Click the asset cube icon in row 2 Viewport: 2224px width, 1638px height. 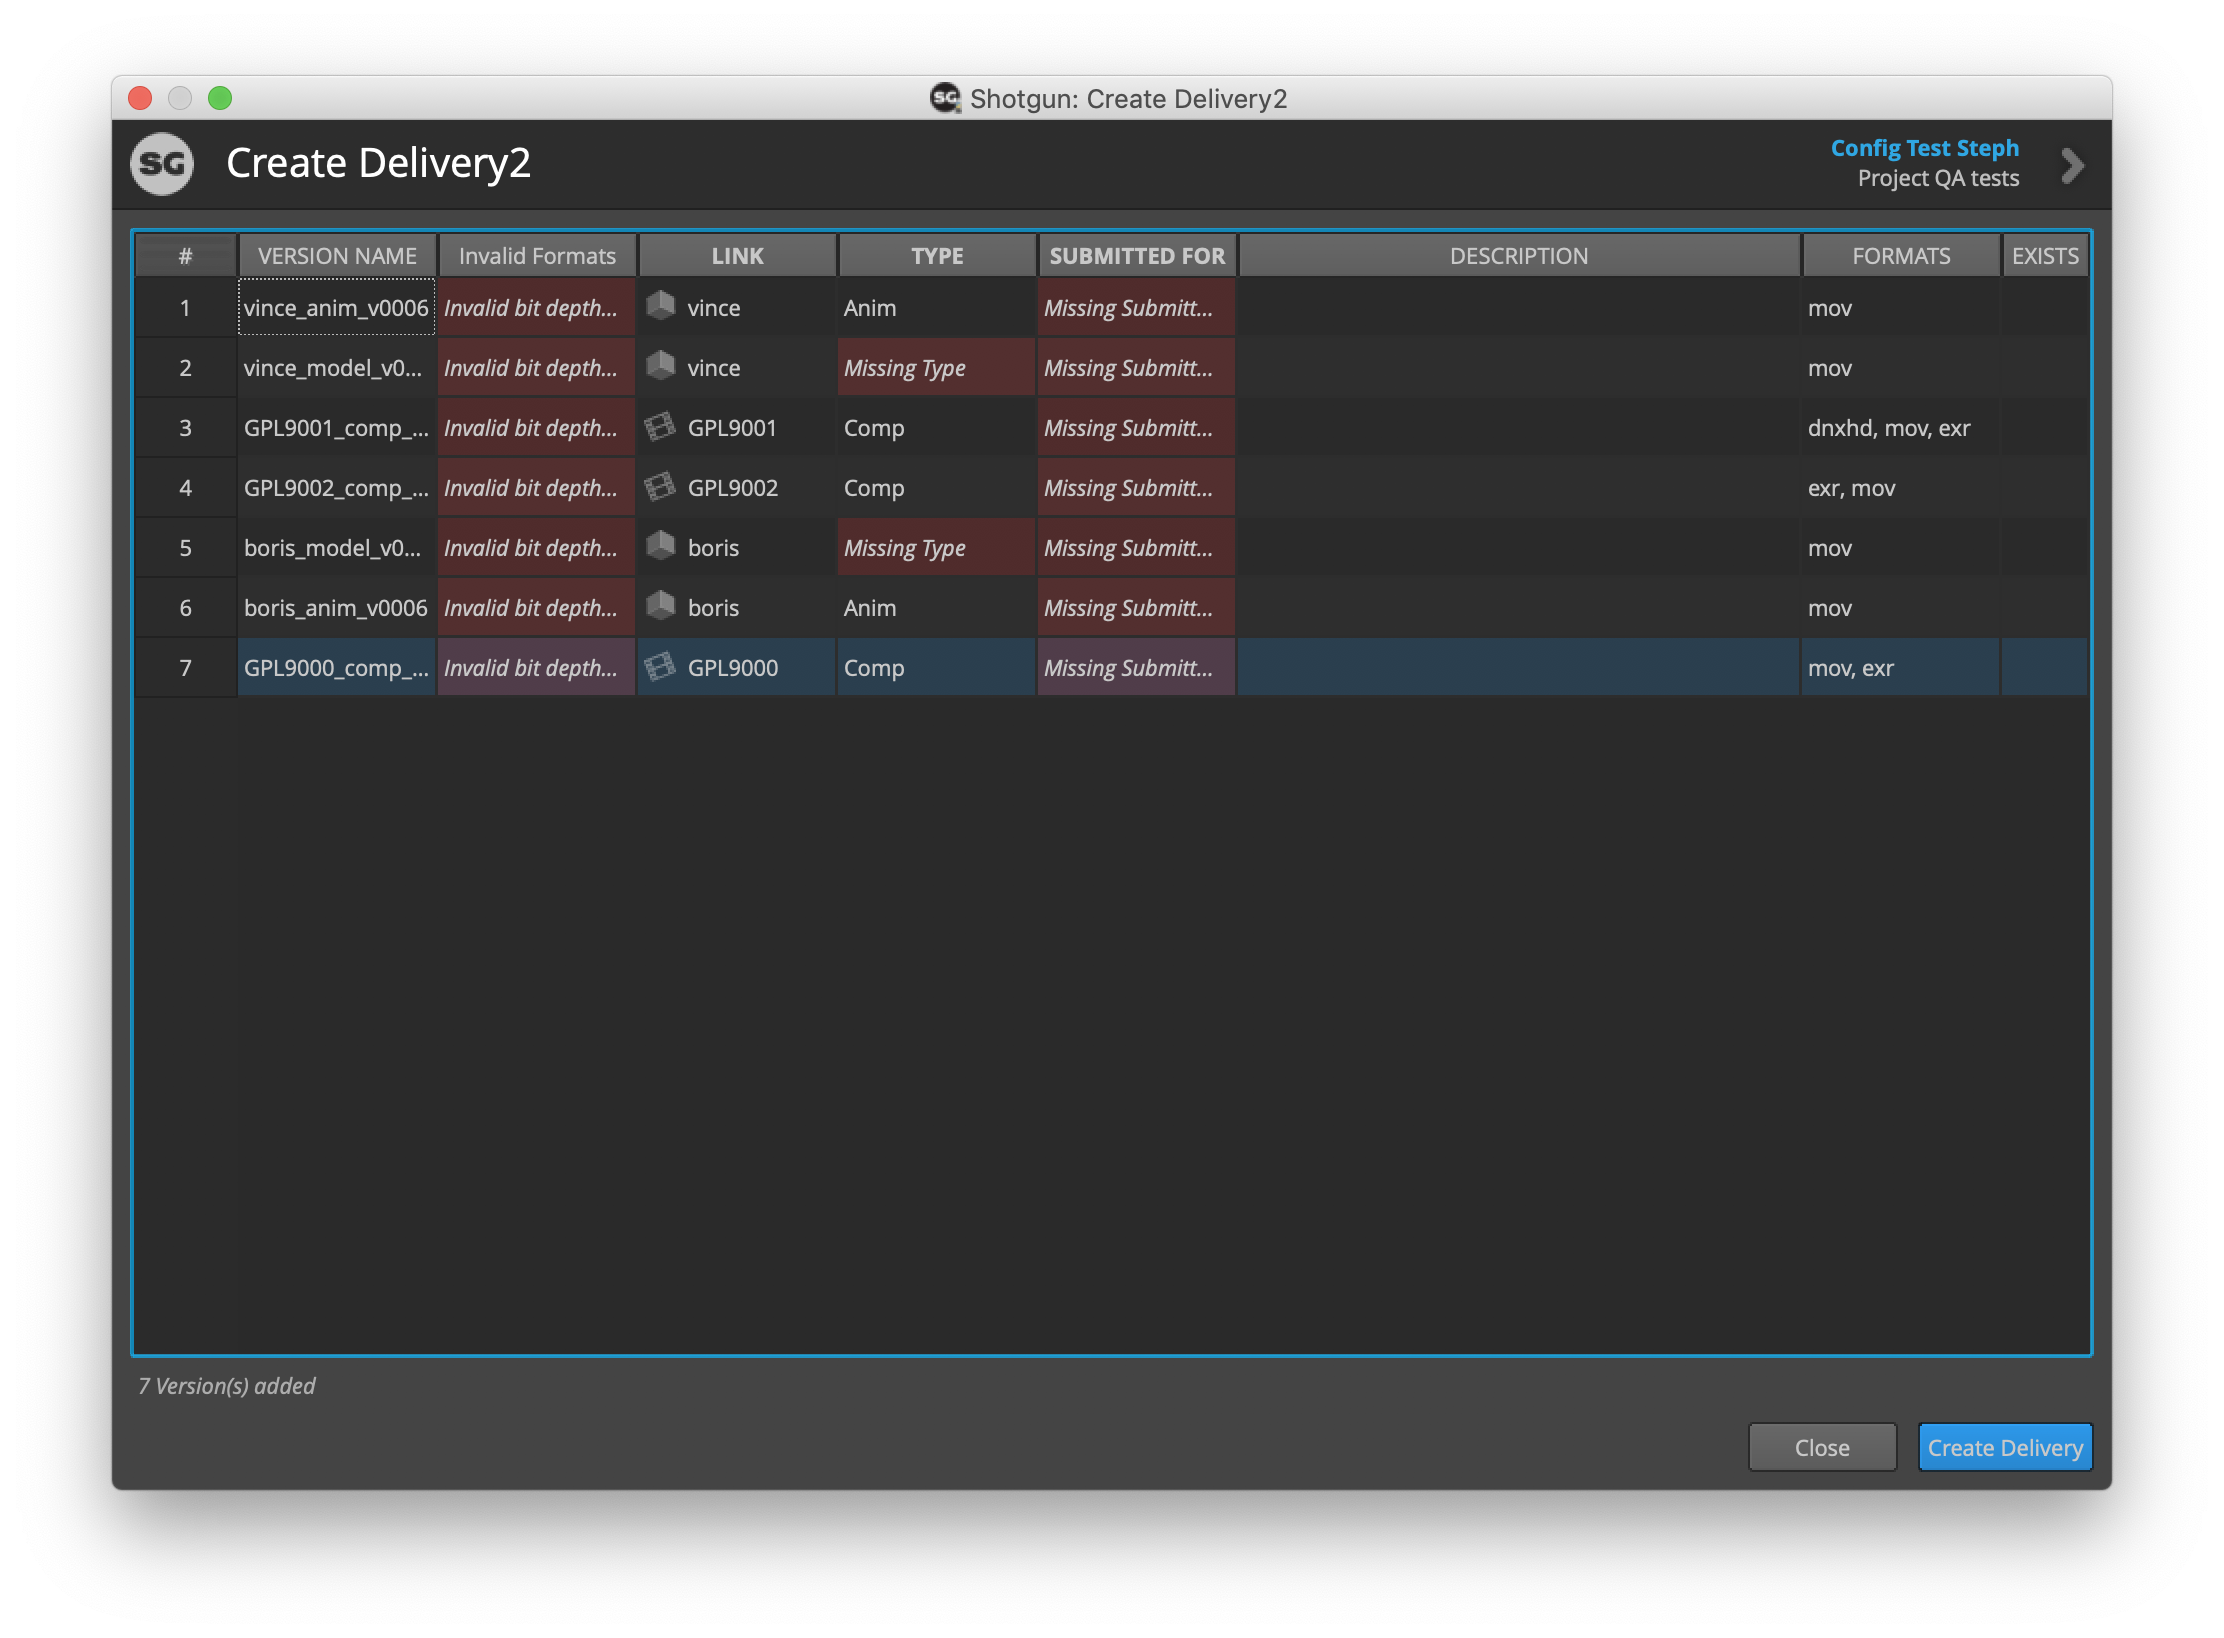[661, 366]
